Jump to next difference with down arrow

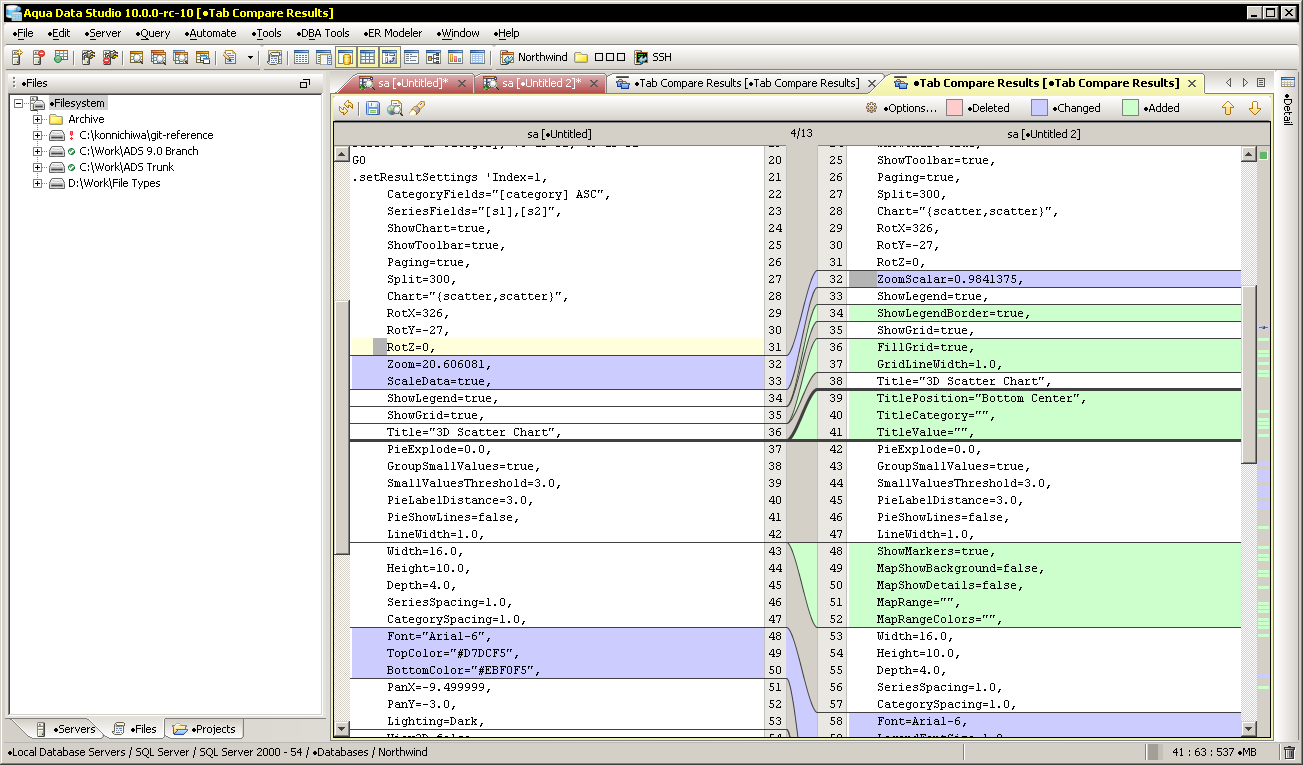[x=1254, y=108]
